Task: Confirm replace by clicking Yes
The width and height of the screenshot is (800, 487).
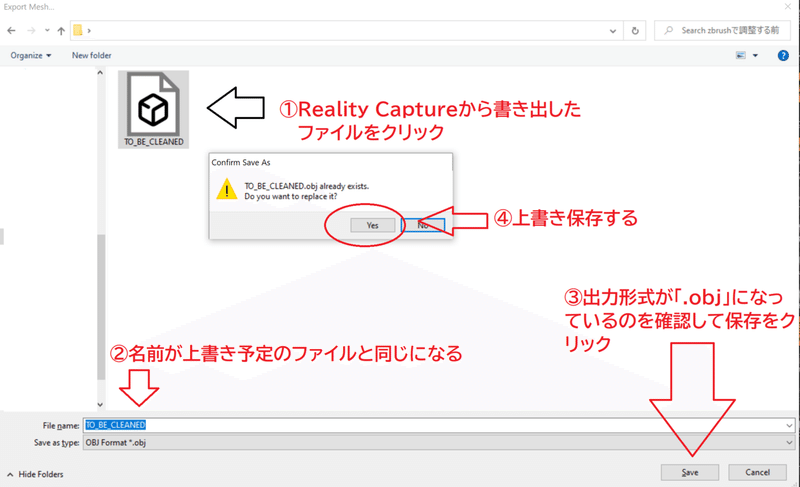Action: coord(372,225)
